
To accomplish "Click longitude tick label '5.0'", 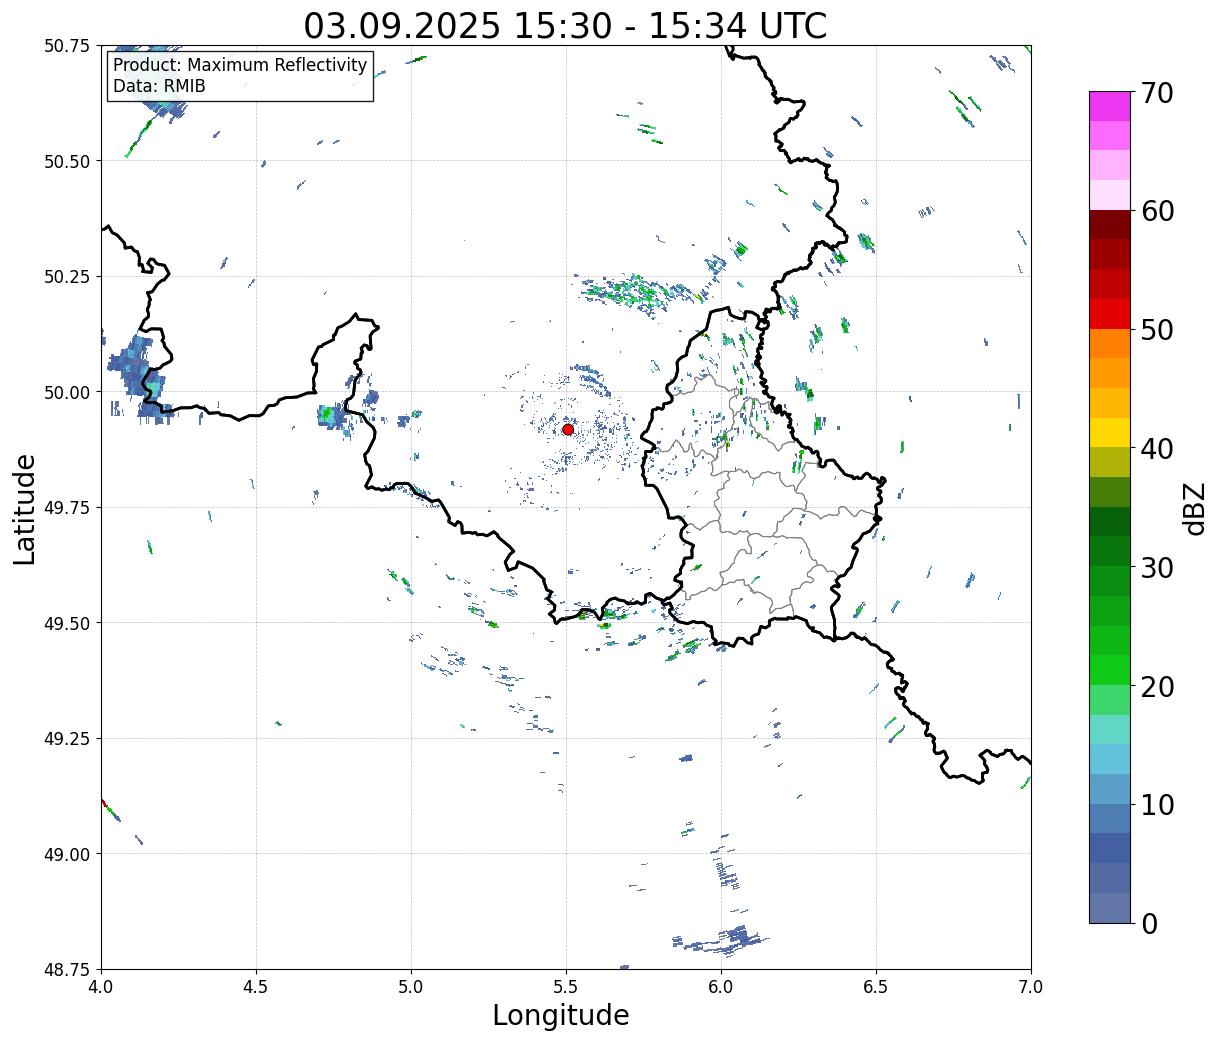I will 411,987.
